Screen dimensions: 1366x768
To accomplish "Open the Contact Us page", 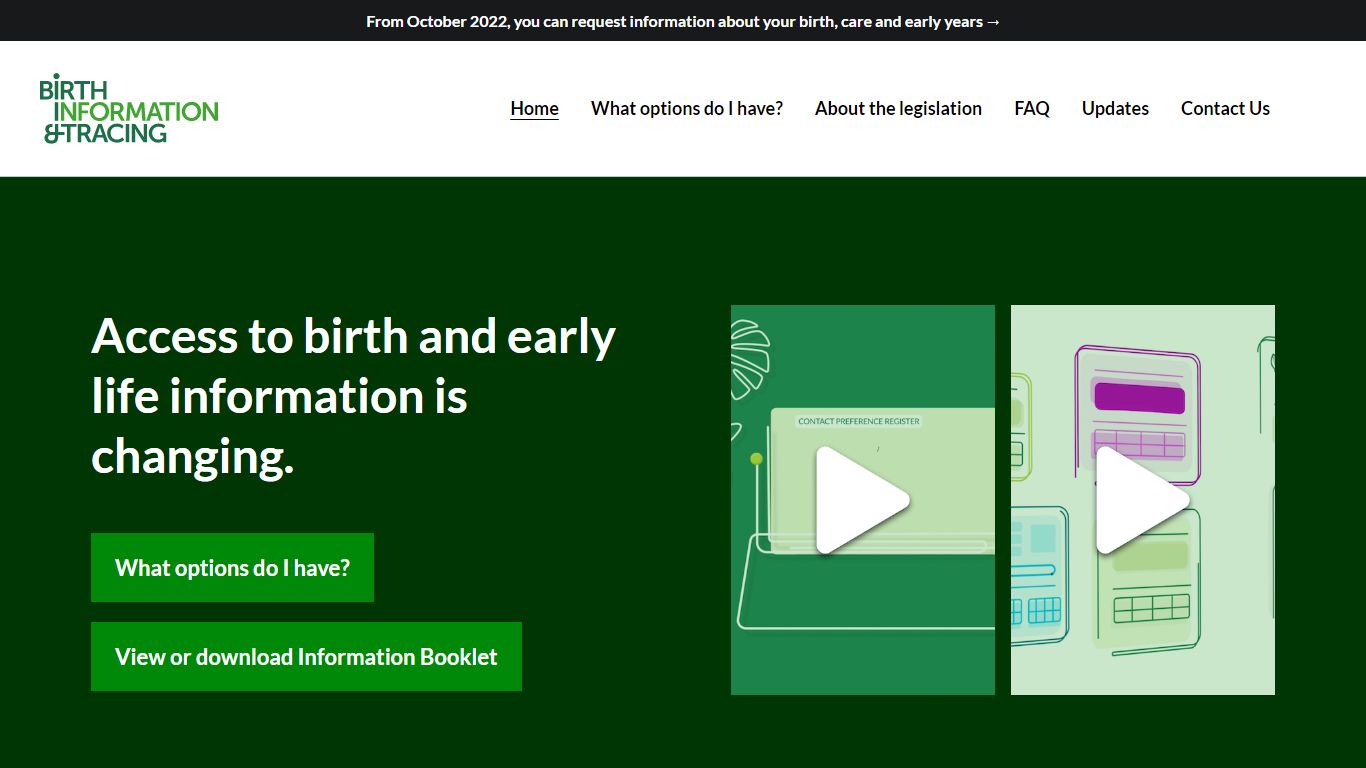I will click(1225, 108).
